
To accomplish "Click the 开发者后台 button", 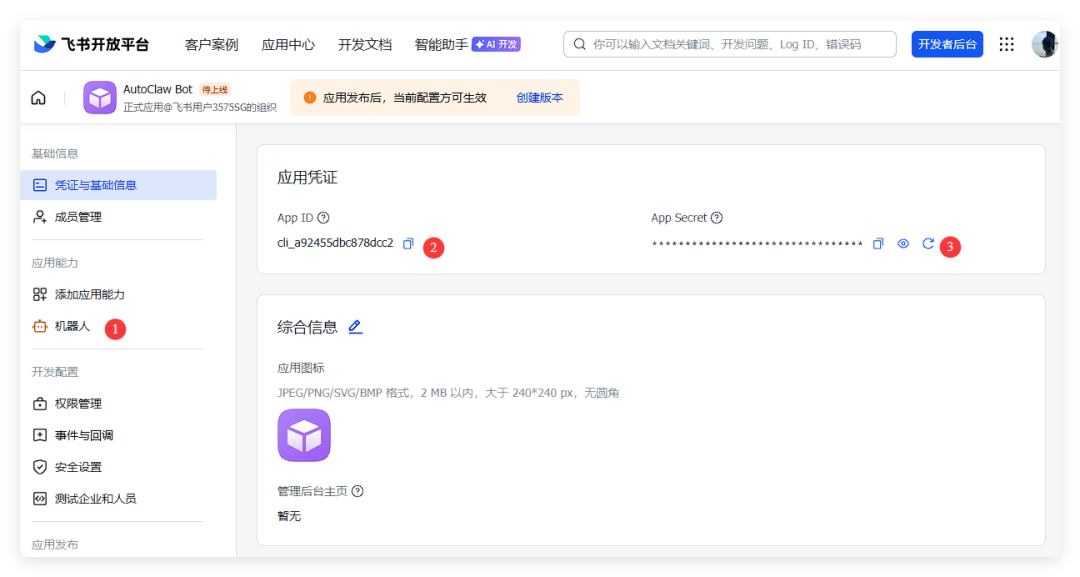I will coord(947,44).
